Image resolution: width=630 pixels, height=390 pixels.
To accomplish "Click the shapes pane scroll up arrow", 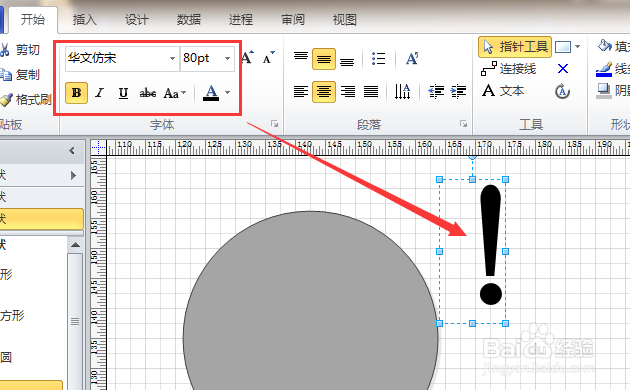I will coord(75,245).
